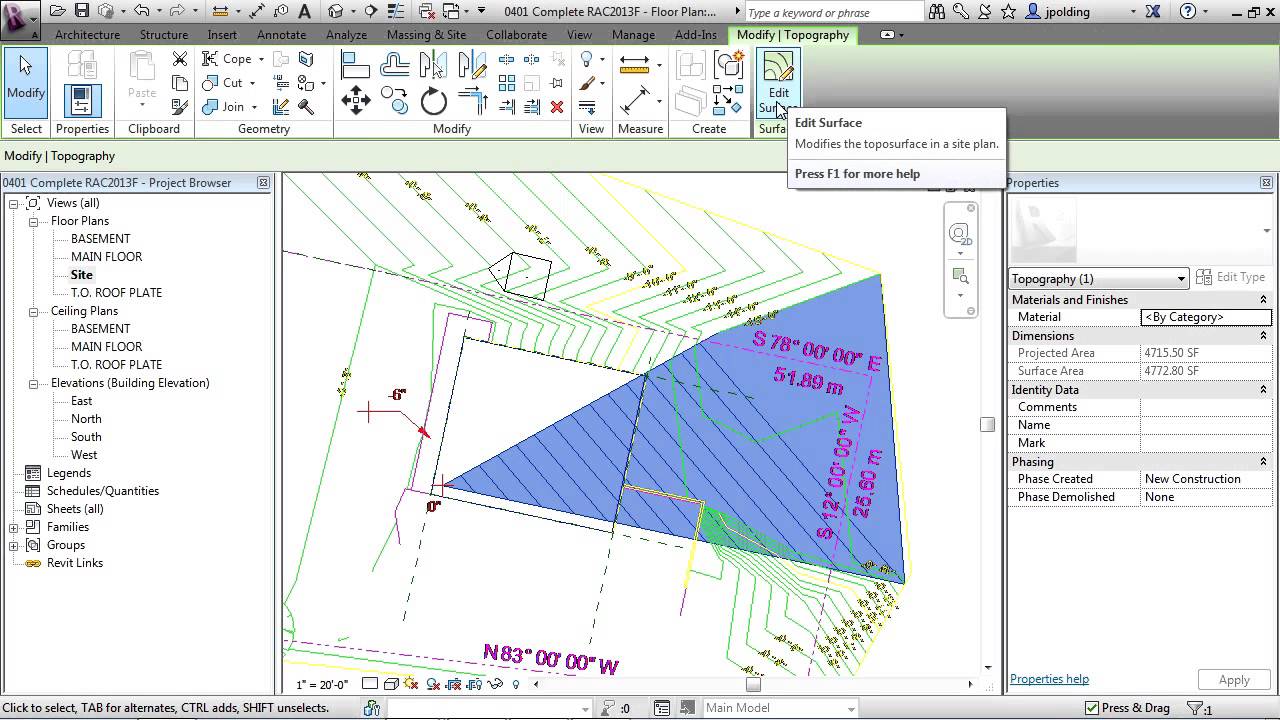Choose Mirror - Draw Axis tool
1280x720 pixels.
(471, 65)
